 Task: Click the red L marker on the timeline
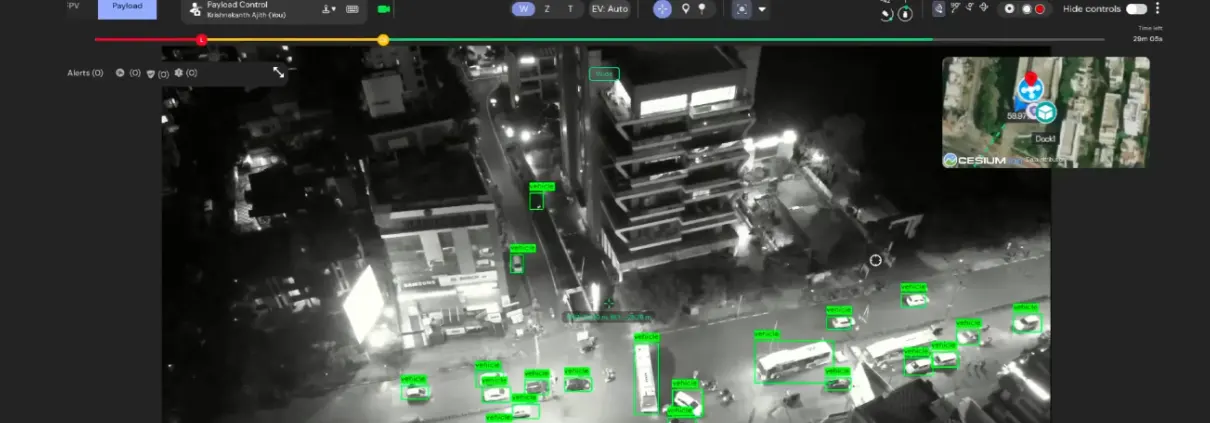pos(202,40)
